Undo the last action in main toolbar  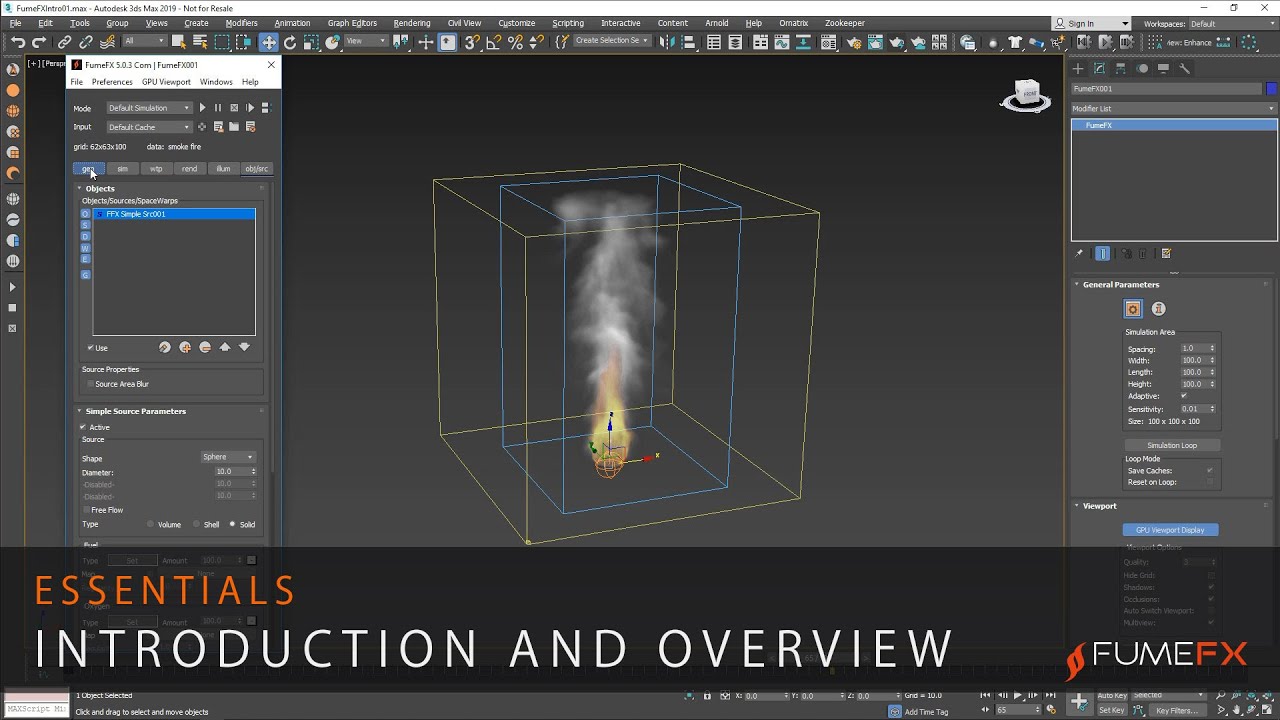coord(17,42)
